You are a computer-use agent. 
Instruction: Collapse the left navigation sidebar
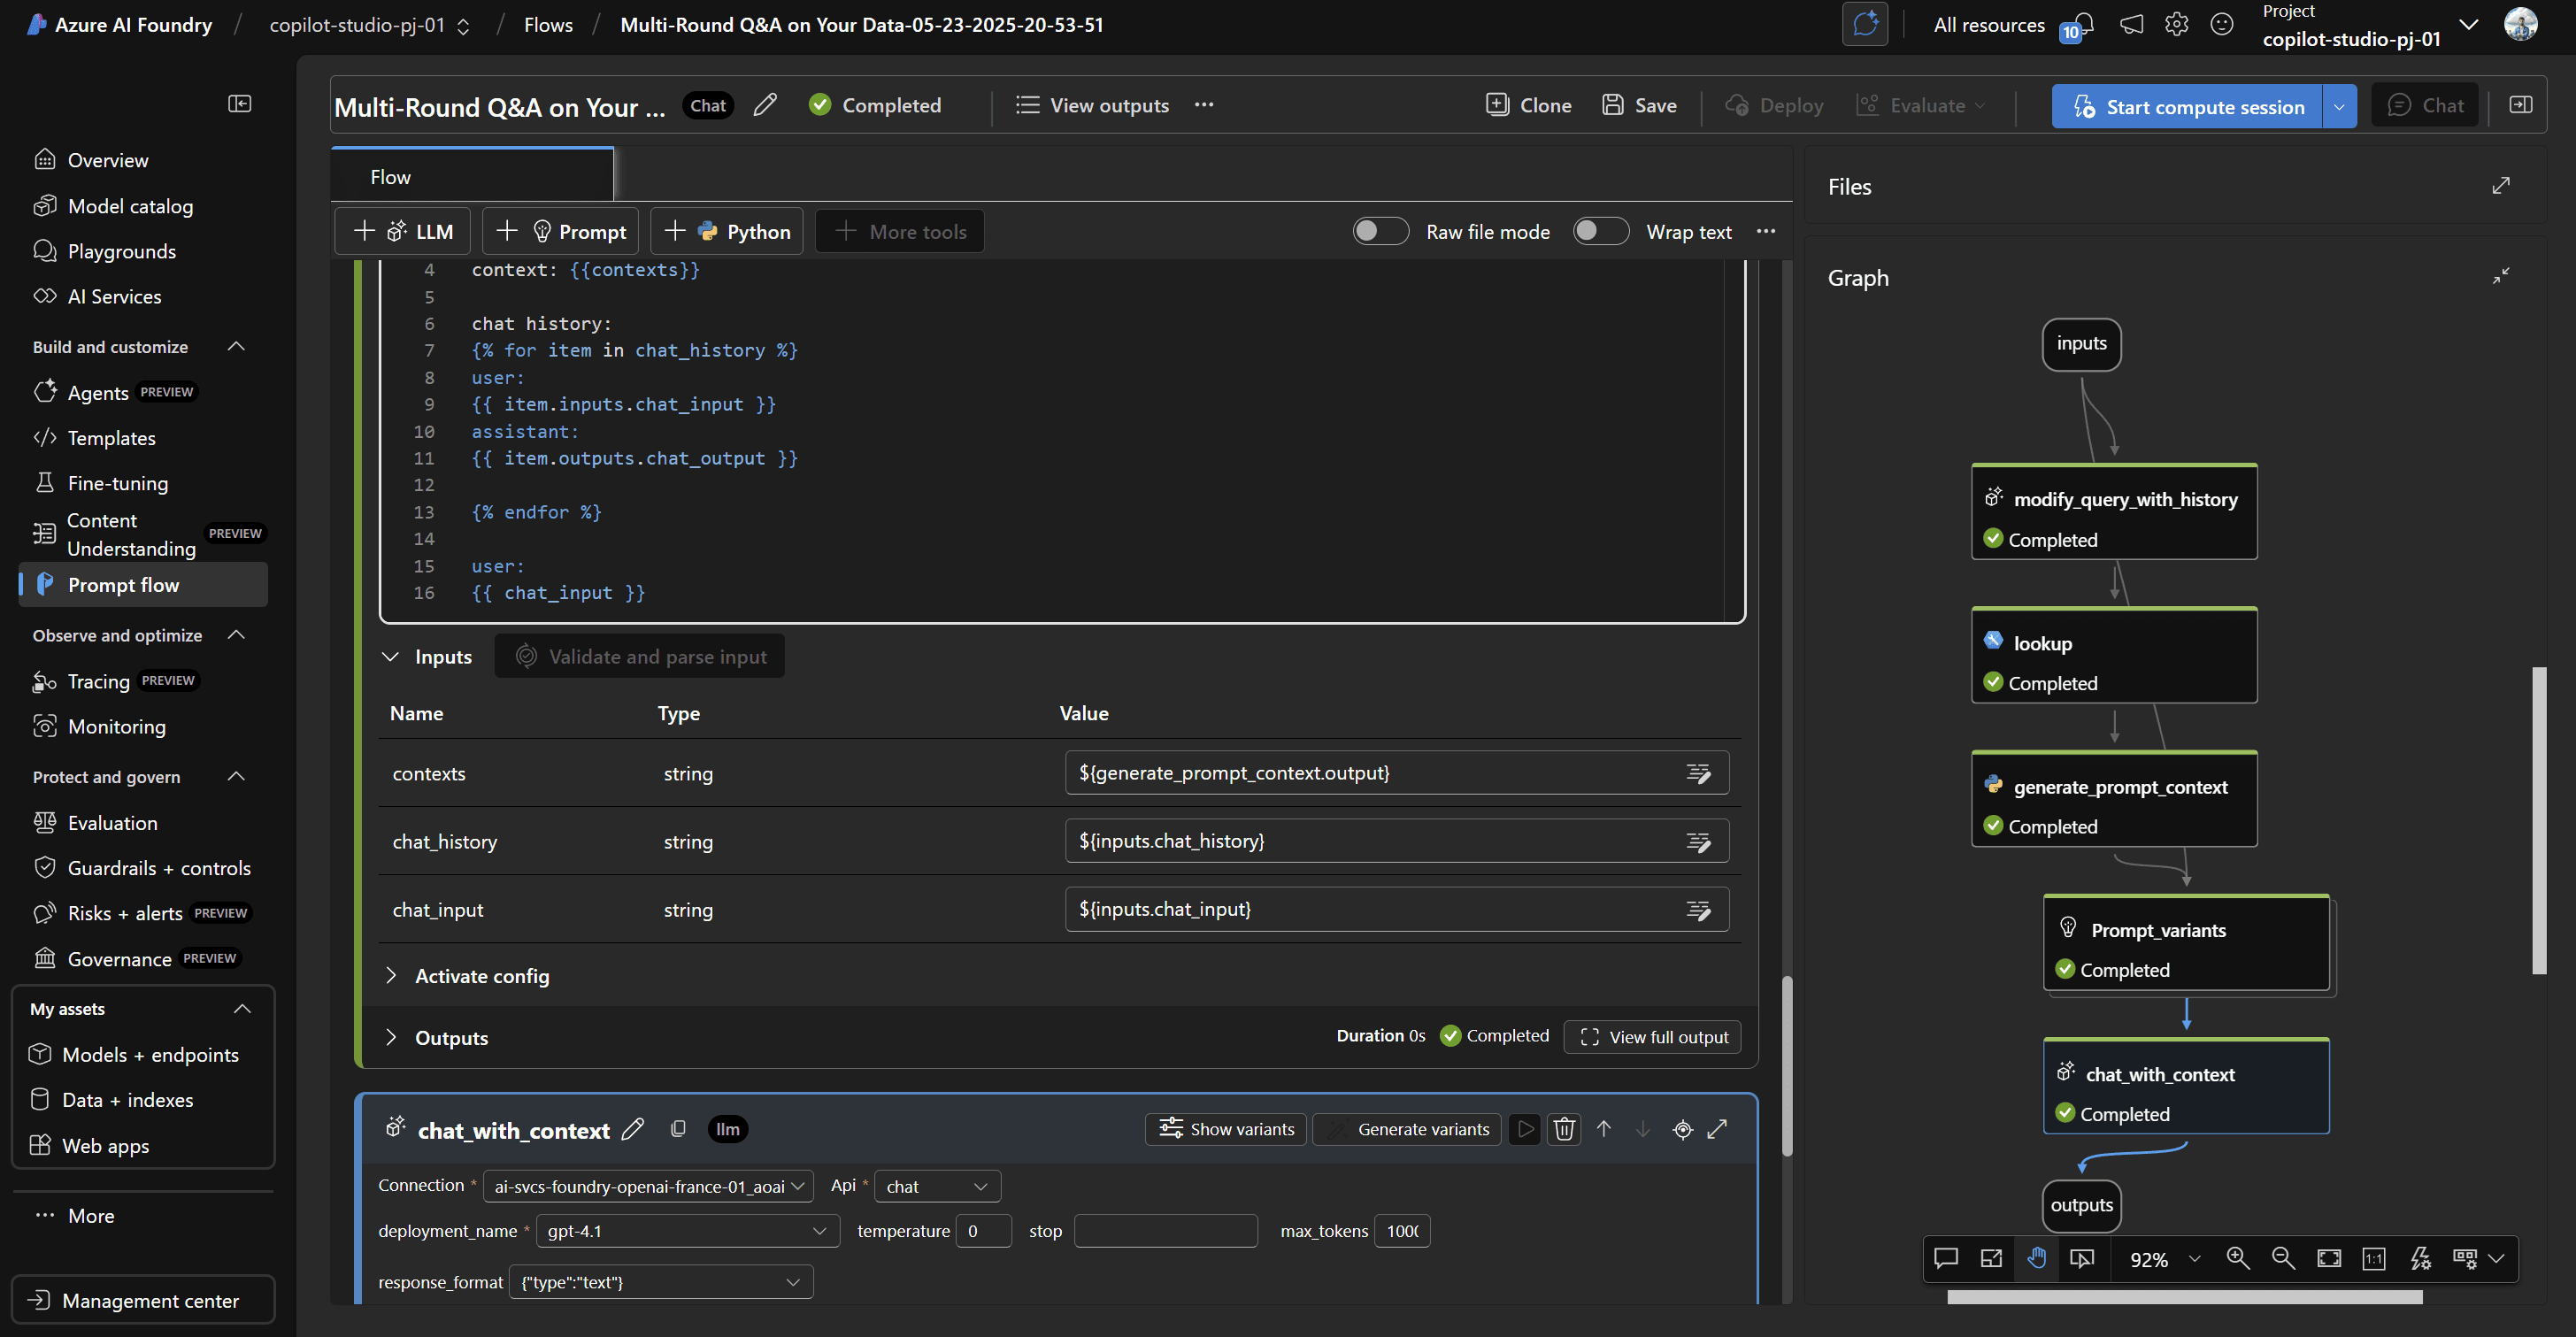(x=239, y=104)
